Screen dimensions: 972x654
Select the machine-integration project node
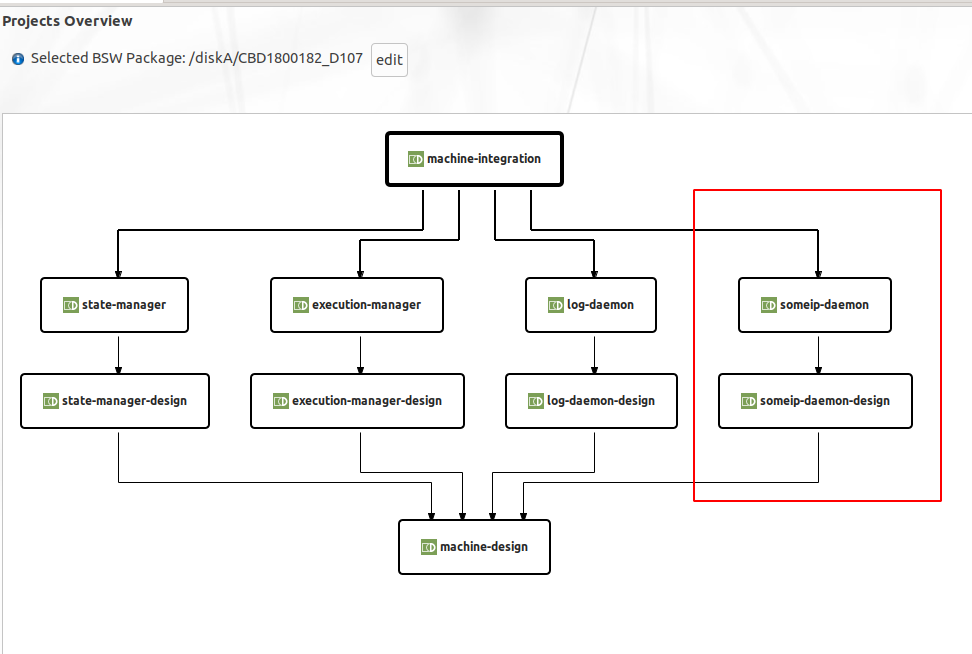pos(474,159)
